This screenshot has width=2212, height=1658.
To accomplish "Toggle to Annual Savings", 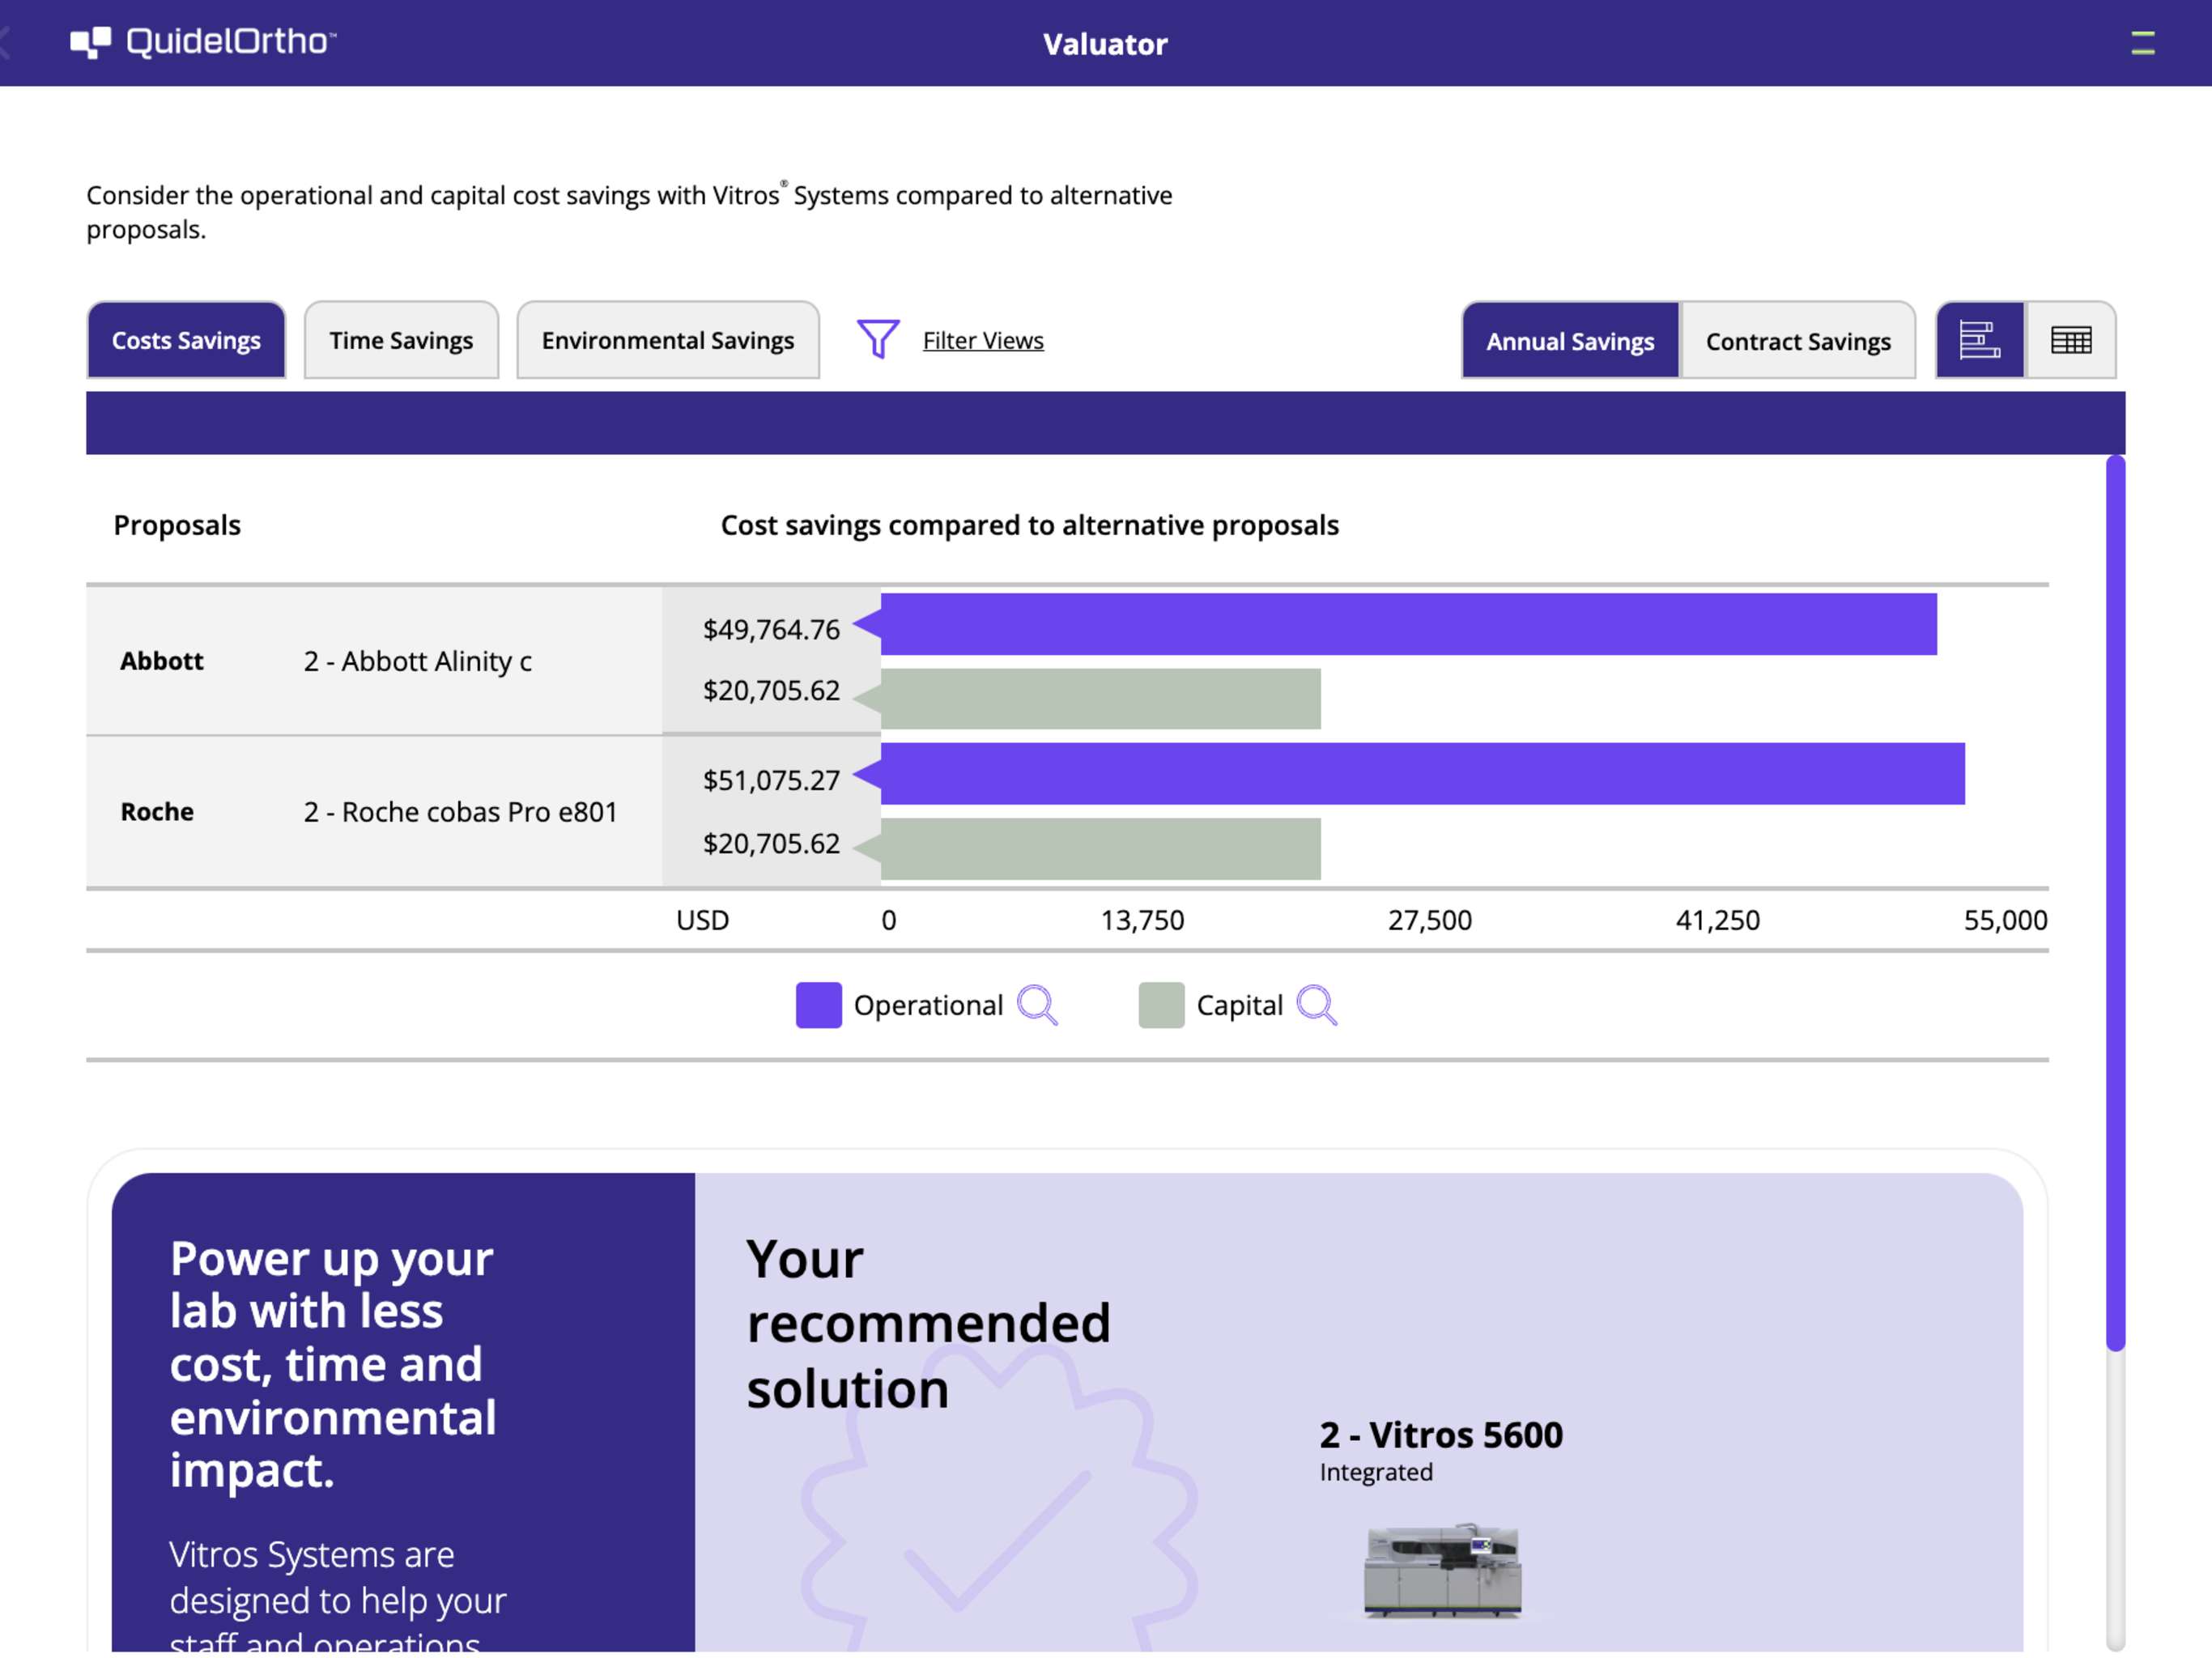I will point(1570,340).
